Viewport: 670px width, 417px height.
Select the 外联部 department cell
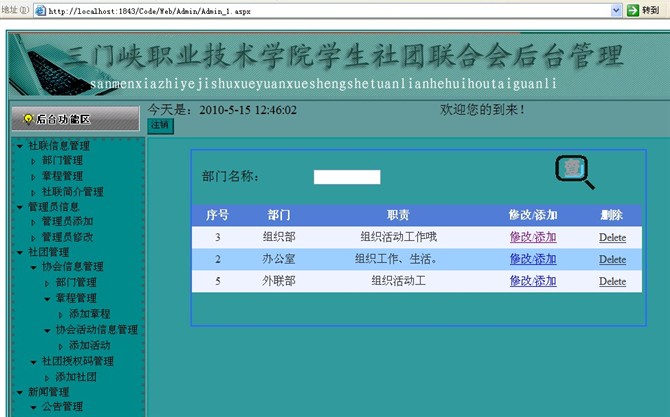click(x=279, y=281)
